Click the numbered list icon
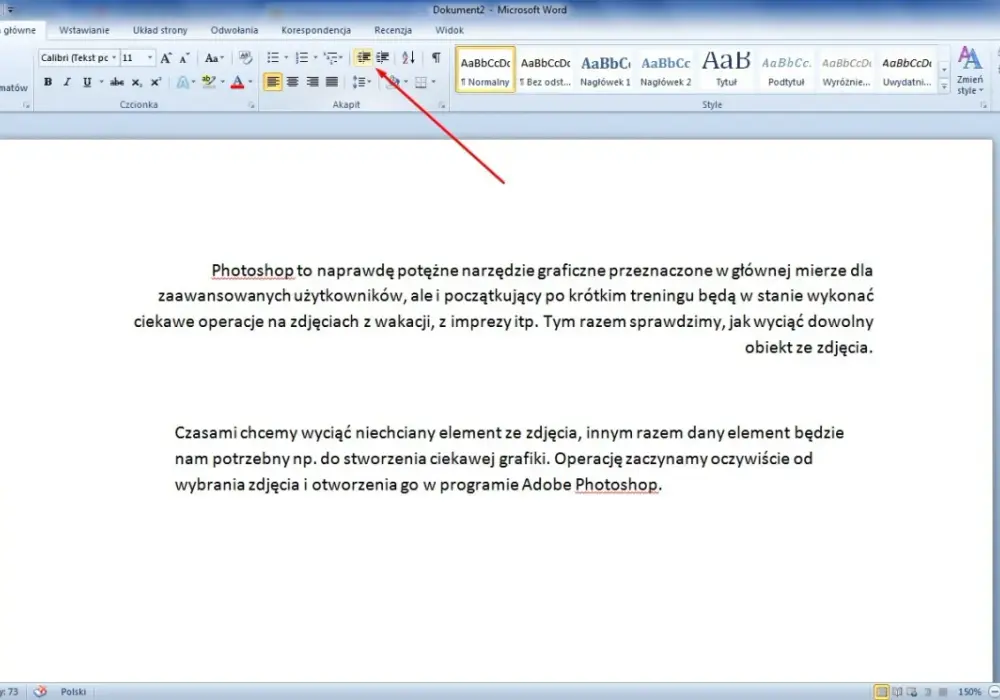This screenshot has height=700, width=1000. (x=302, y=58)
